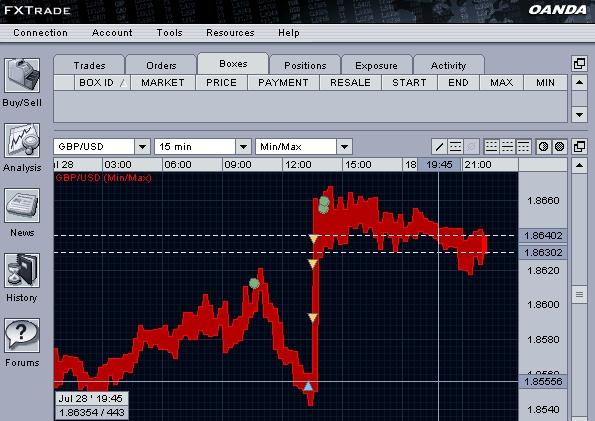Switch to the Orders tab
This screenshot has width=595, height=421.
pos(161,65)
